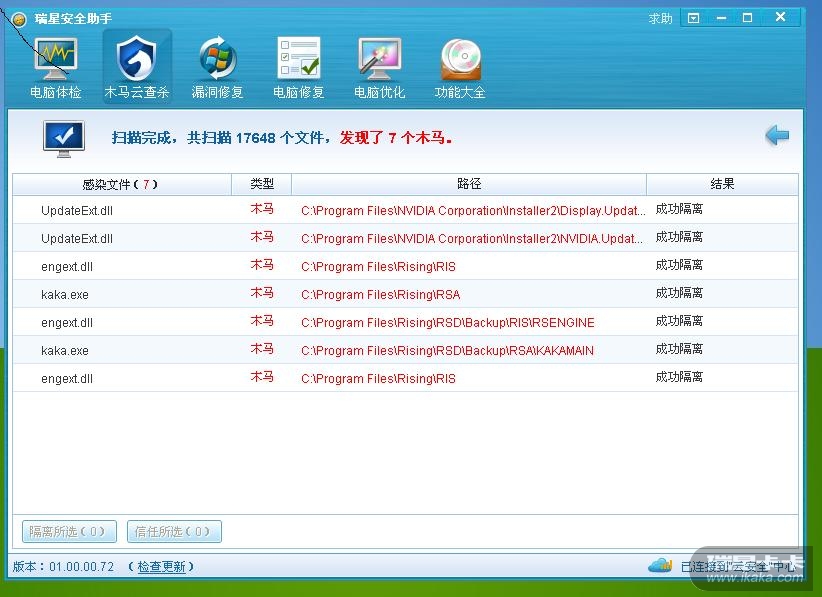The width and height of the screenshot is (822, 597).
Task: Select kaka.exe row with KAKAMAIN path
Action: [405, 350]
